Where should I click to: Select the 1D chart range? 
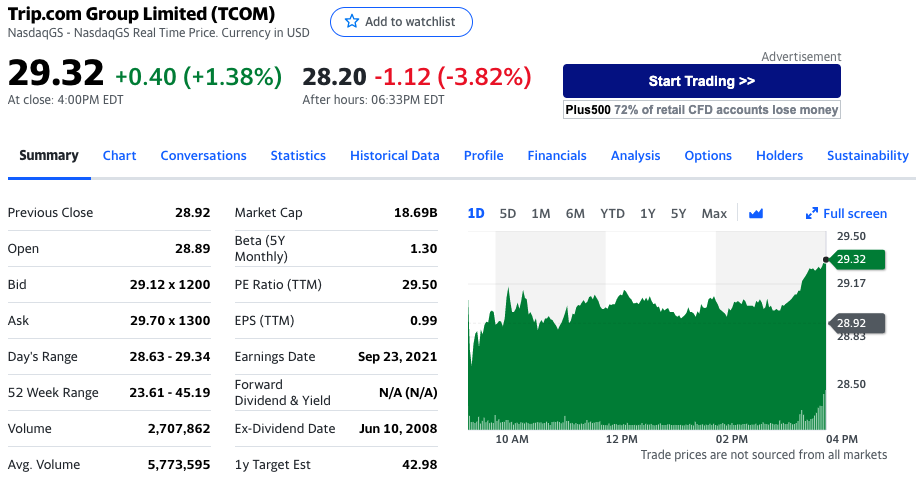(476, 213)
